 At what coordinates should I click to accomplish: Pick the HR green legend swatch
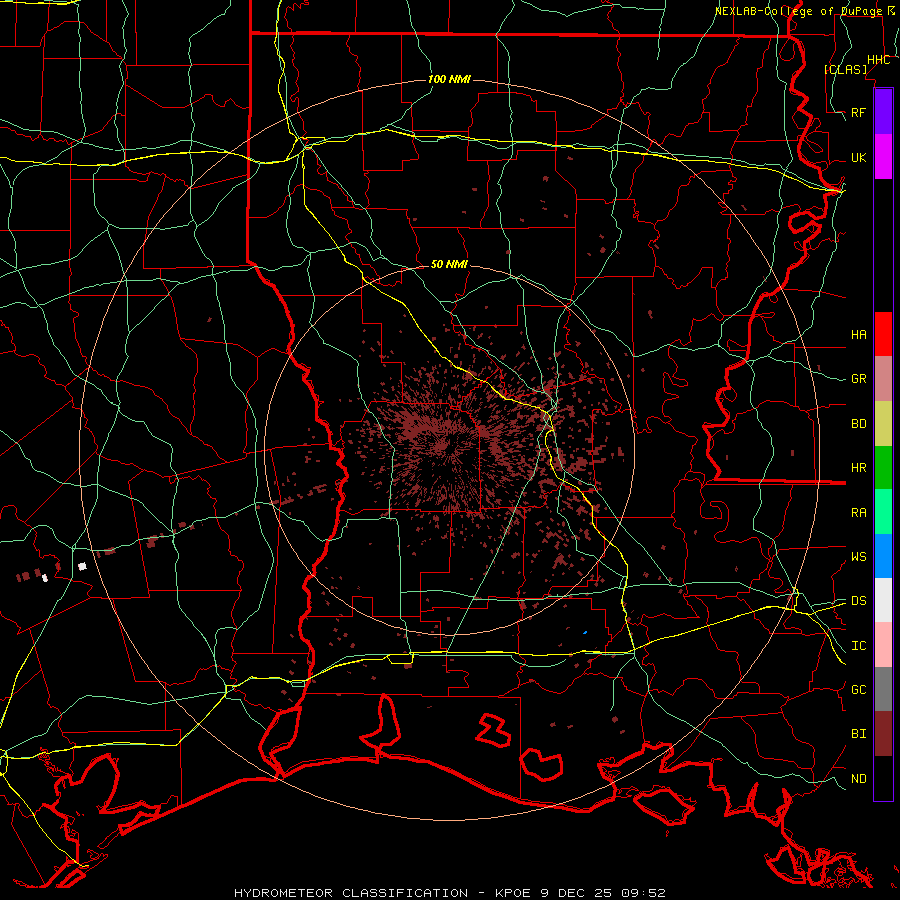click(883, 468)
